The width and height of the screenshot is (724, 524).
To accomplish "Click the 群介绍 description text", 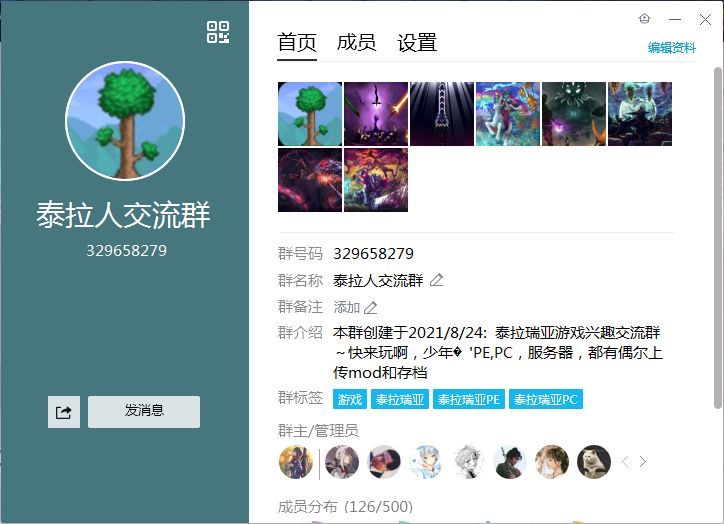I will pos(498,352).
